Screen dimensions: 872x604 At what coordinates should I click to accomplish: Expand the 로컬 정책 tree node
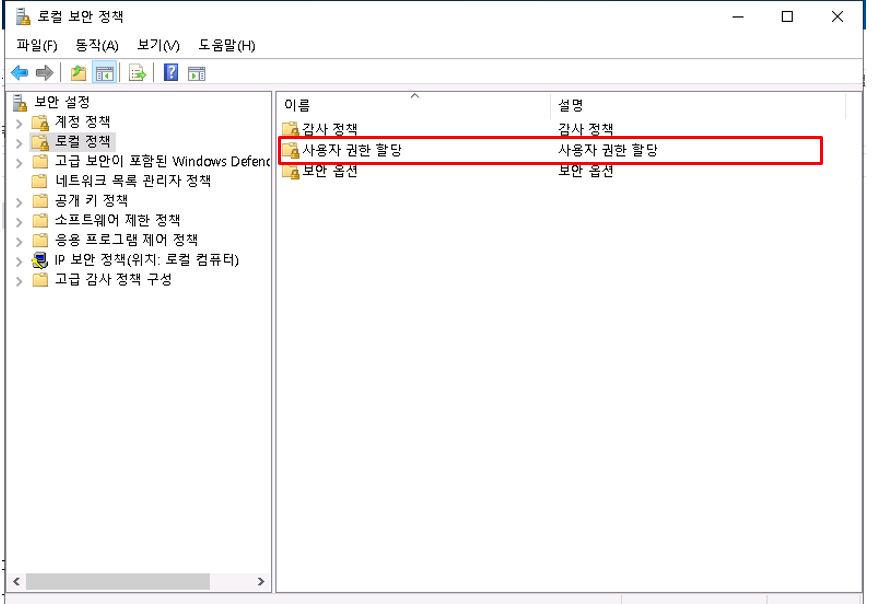tap(19, 143)
